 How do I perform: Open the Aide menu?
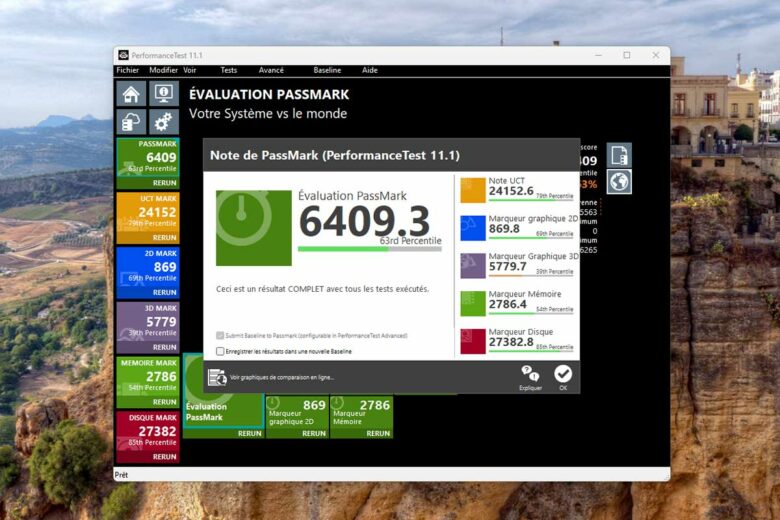click(370, 70)
